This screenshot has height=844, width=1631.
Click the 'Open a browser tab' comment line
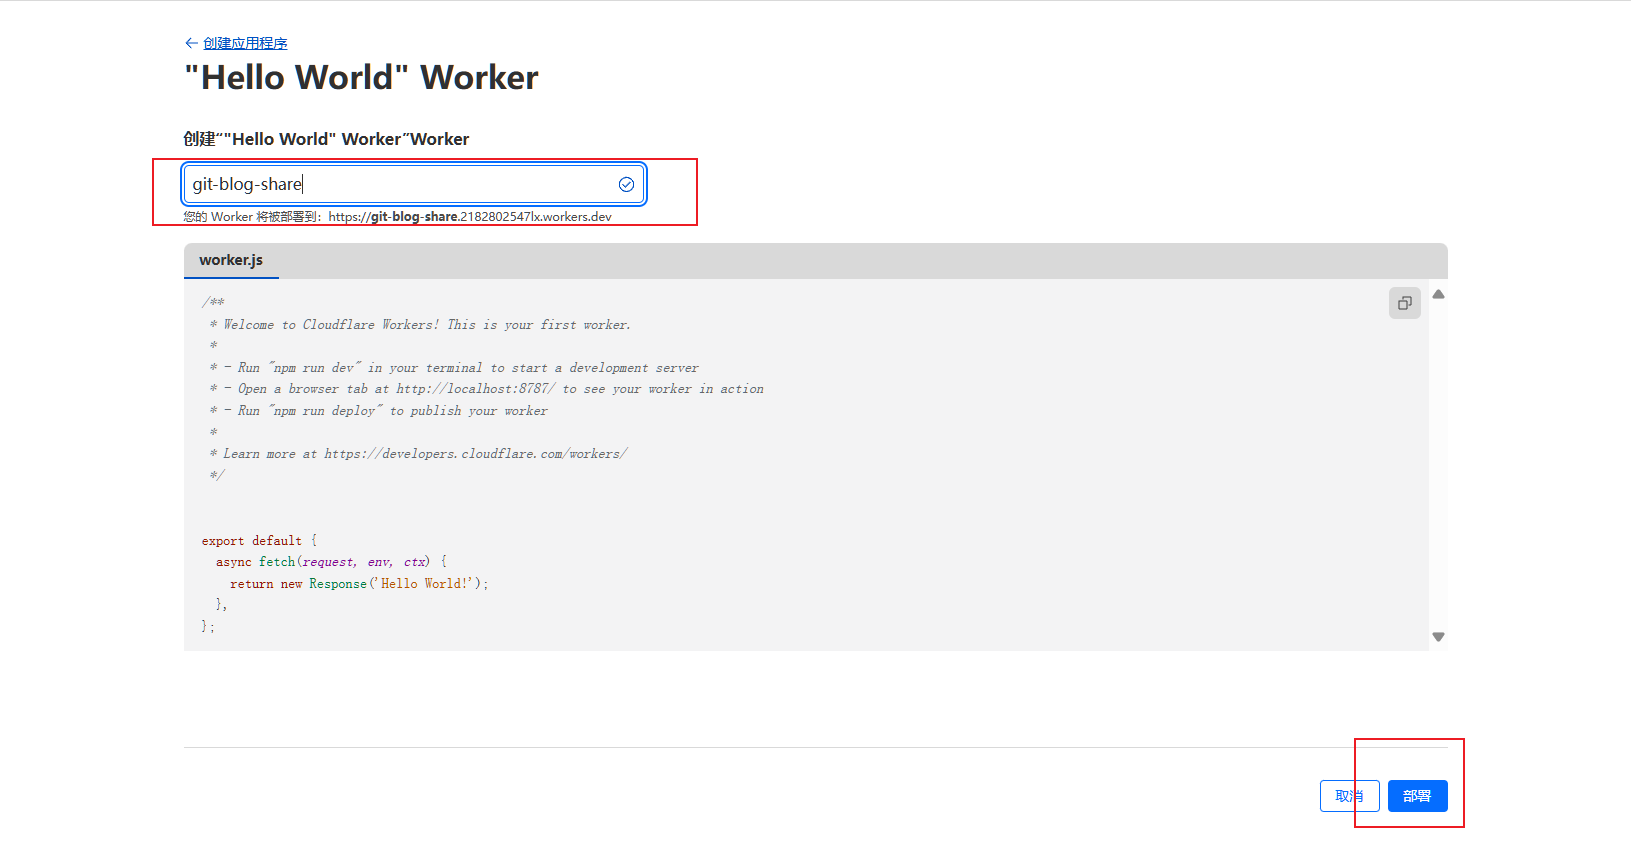(486, 389)
